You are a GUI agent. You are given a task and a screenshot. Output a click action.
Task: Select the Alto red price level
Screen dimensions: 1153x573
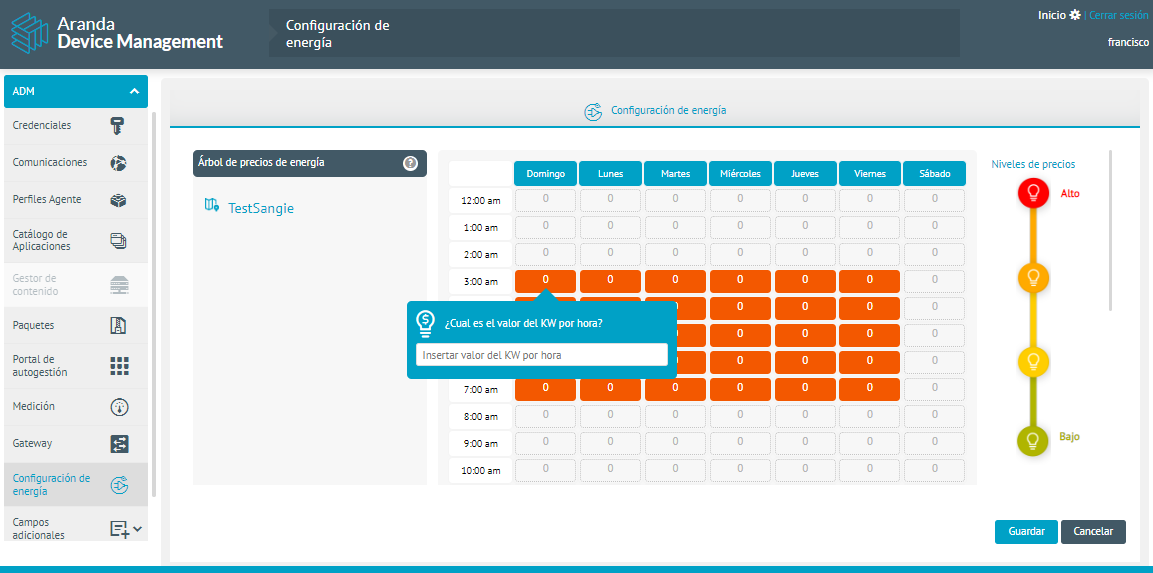click(1032, 193)
